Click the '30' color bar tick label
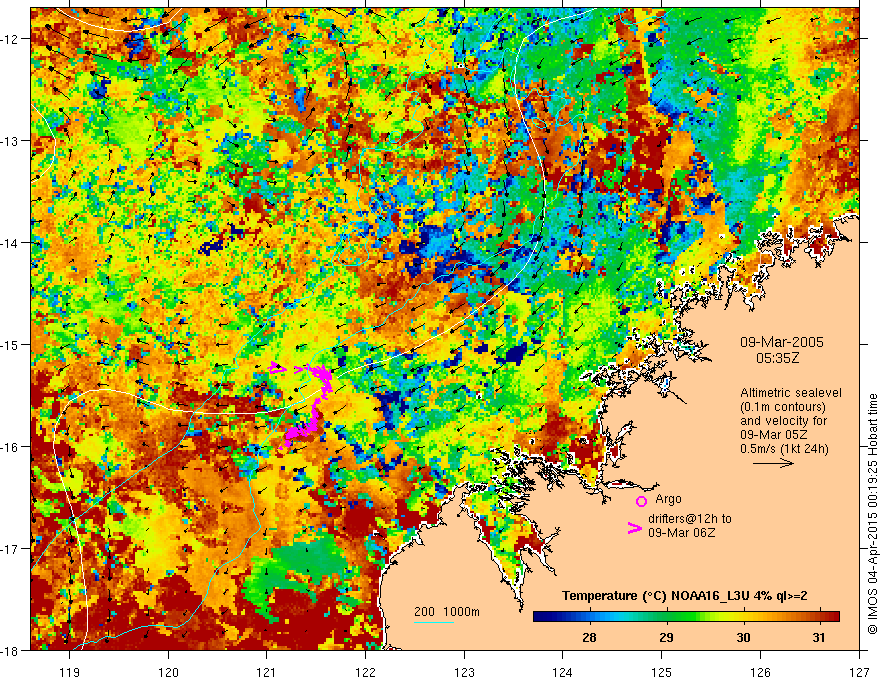 click(x=742, y=637)
